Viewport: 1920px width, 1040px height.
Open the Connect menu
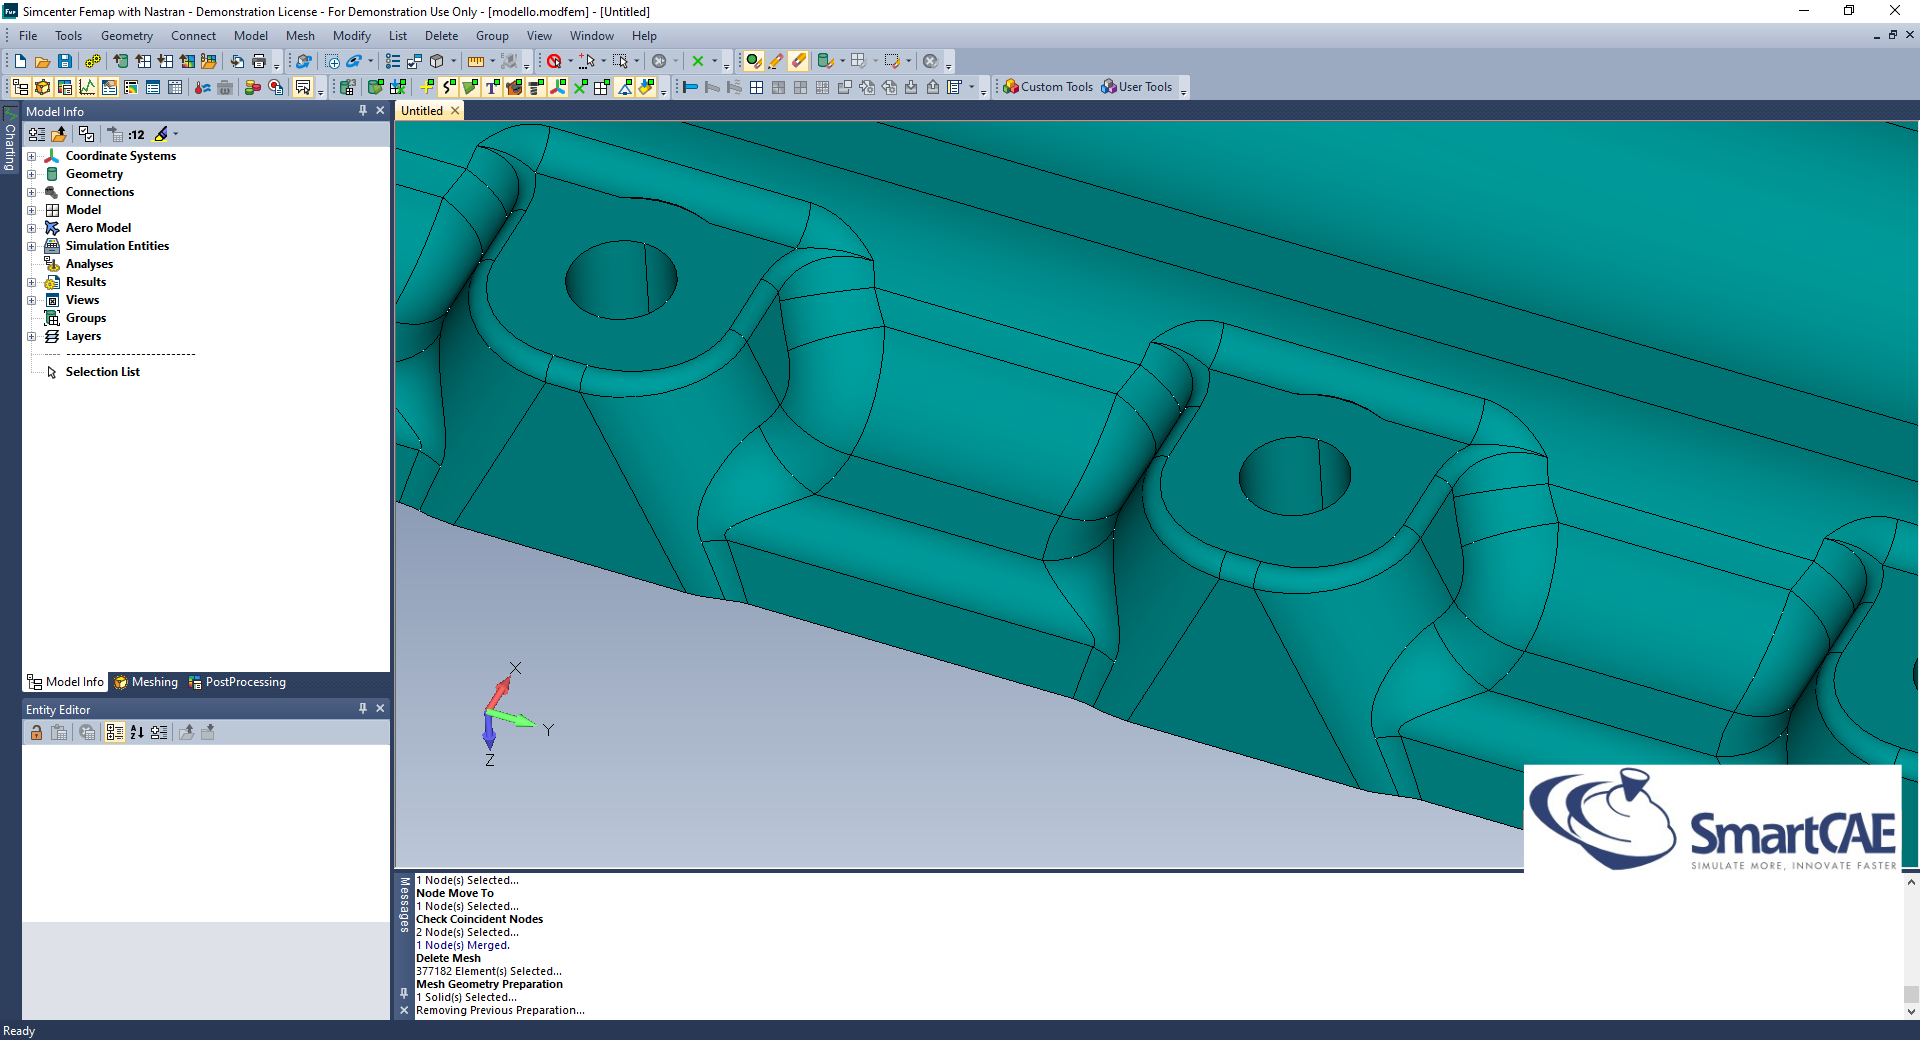[x=193, y=36]
